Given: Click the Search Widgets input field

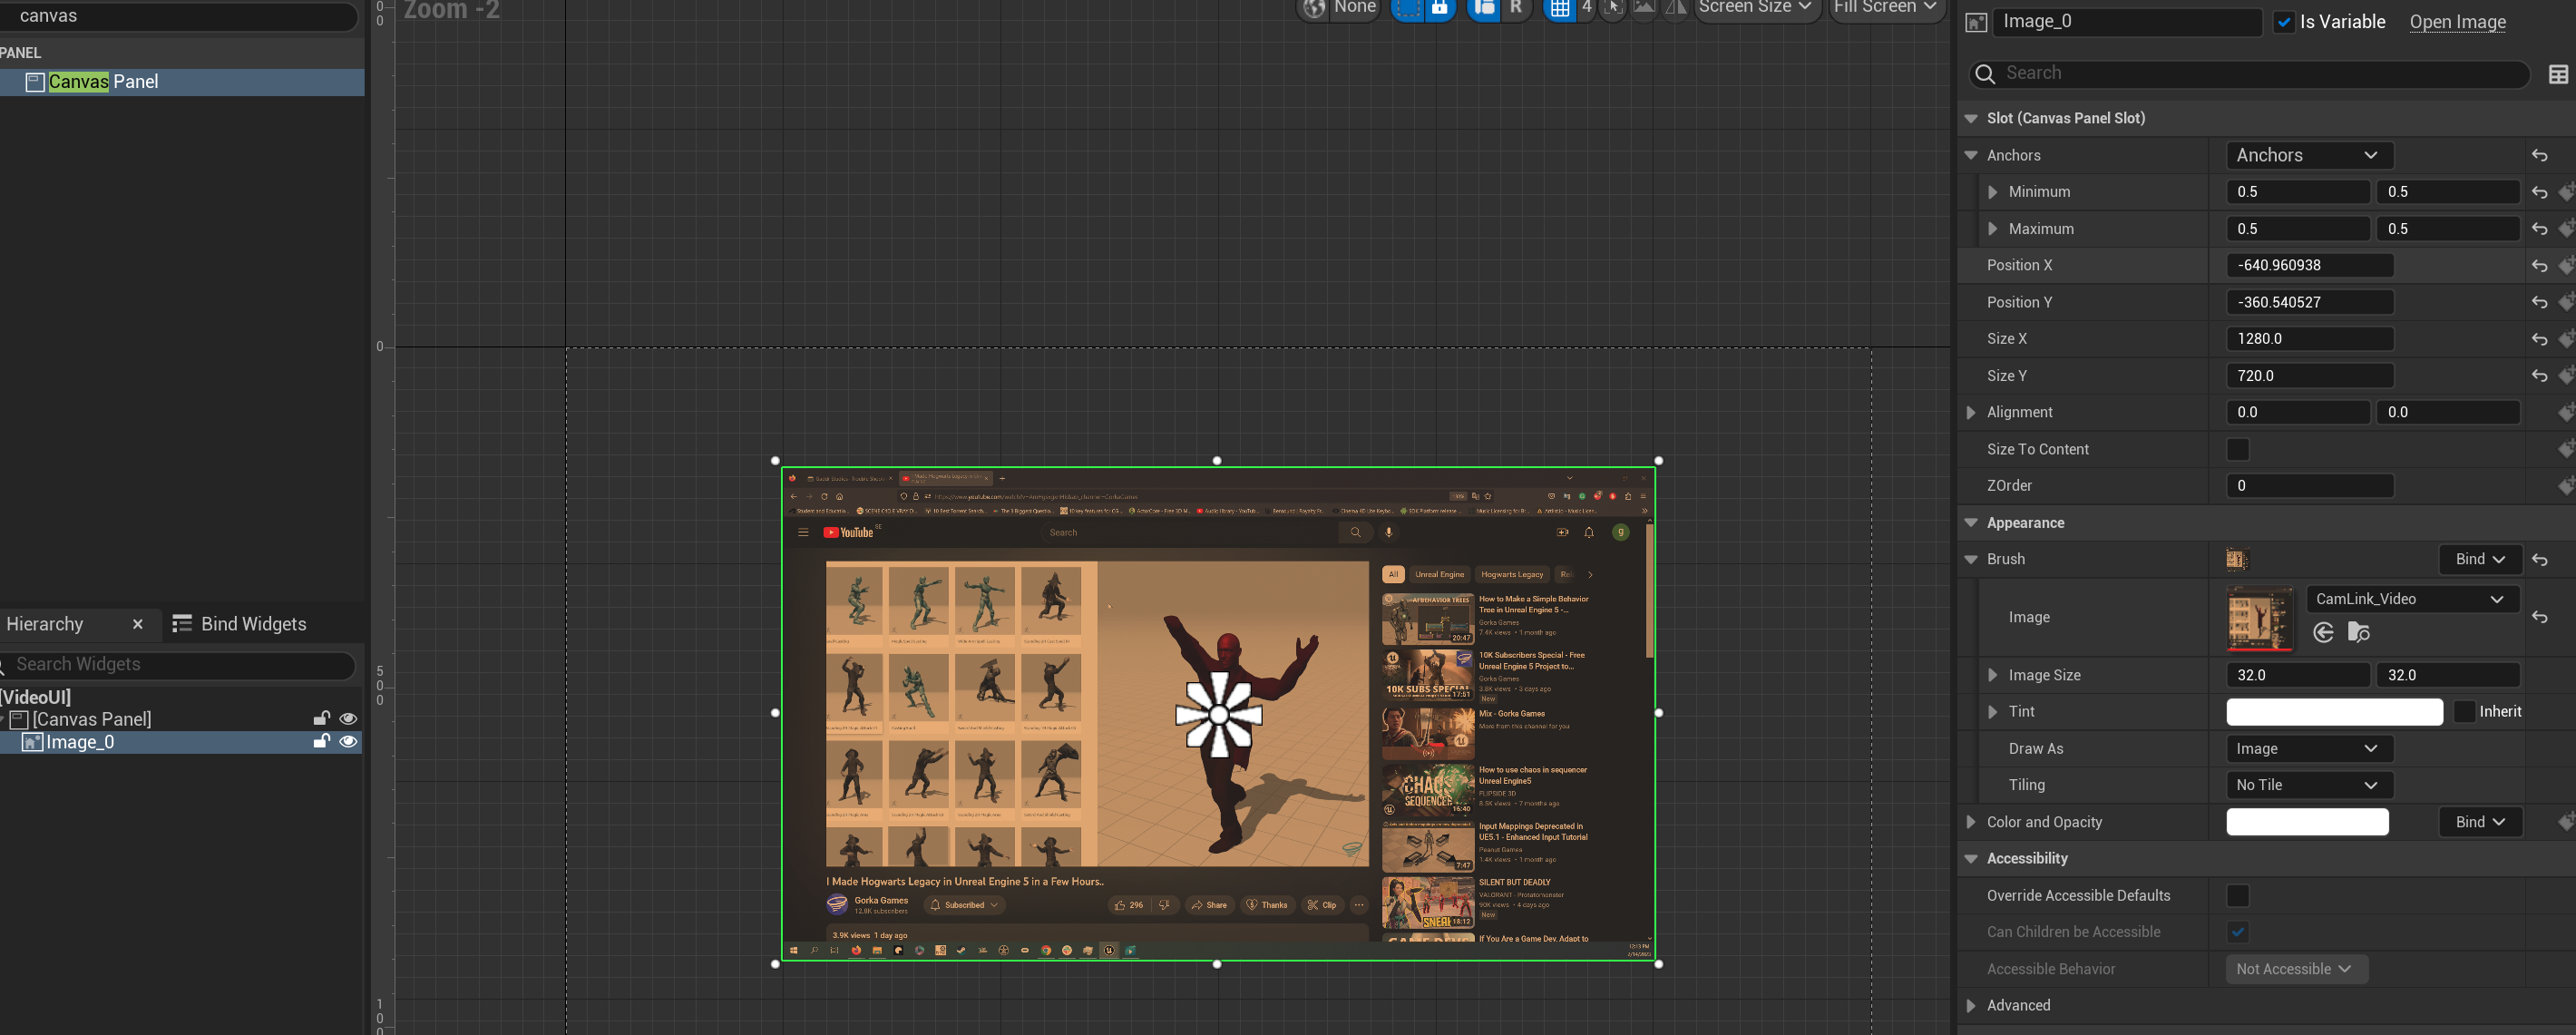Looking at the screenshot, I should click(x=180, y=664).
